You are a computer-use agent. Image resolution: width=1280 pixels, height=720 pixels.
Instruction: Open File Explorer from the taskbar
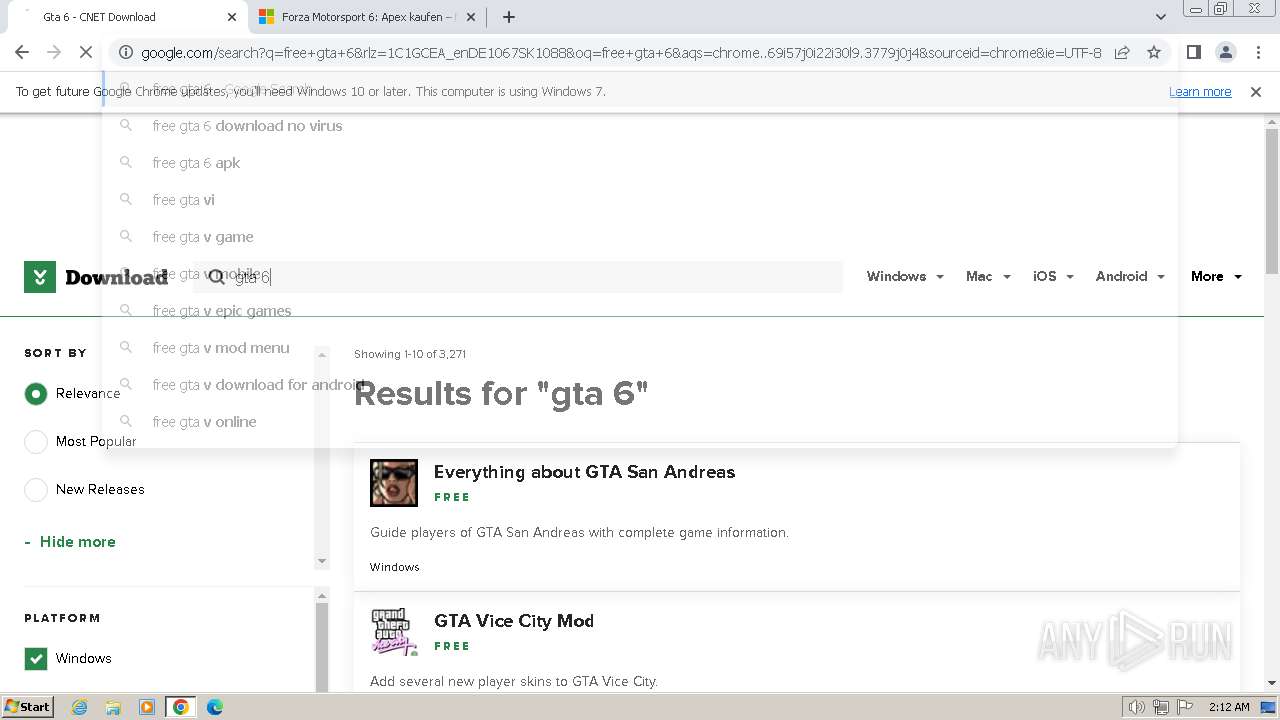pos(113,707)
